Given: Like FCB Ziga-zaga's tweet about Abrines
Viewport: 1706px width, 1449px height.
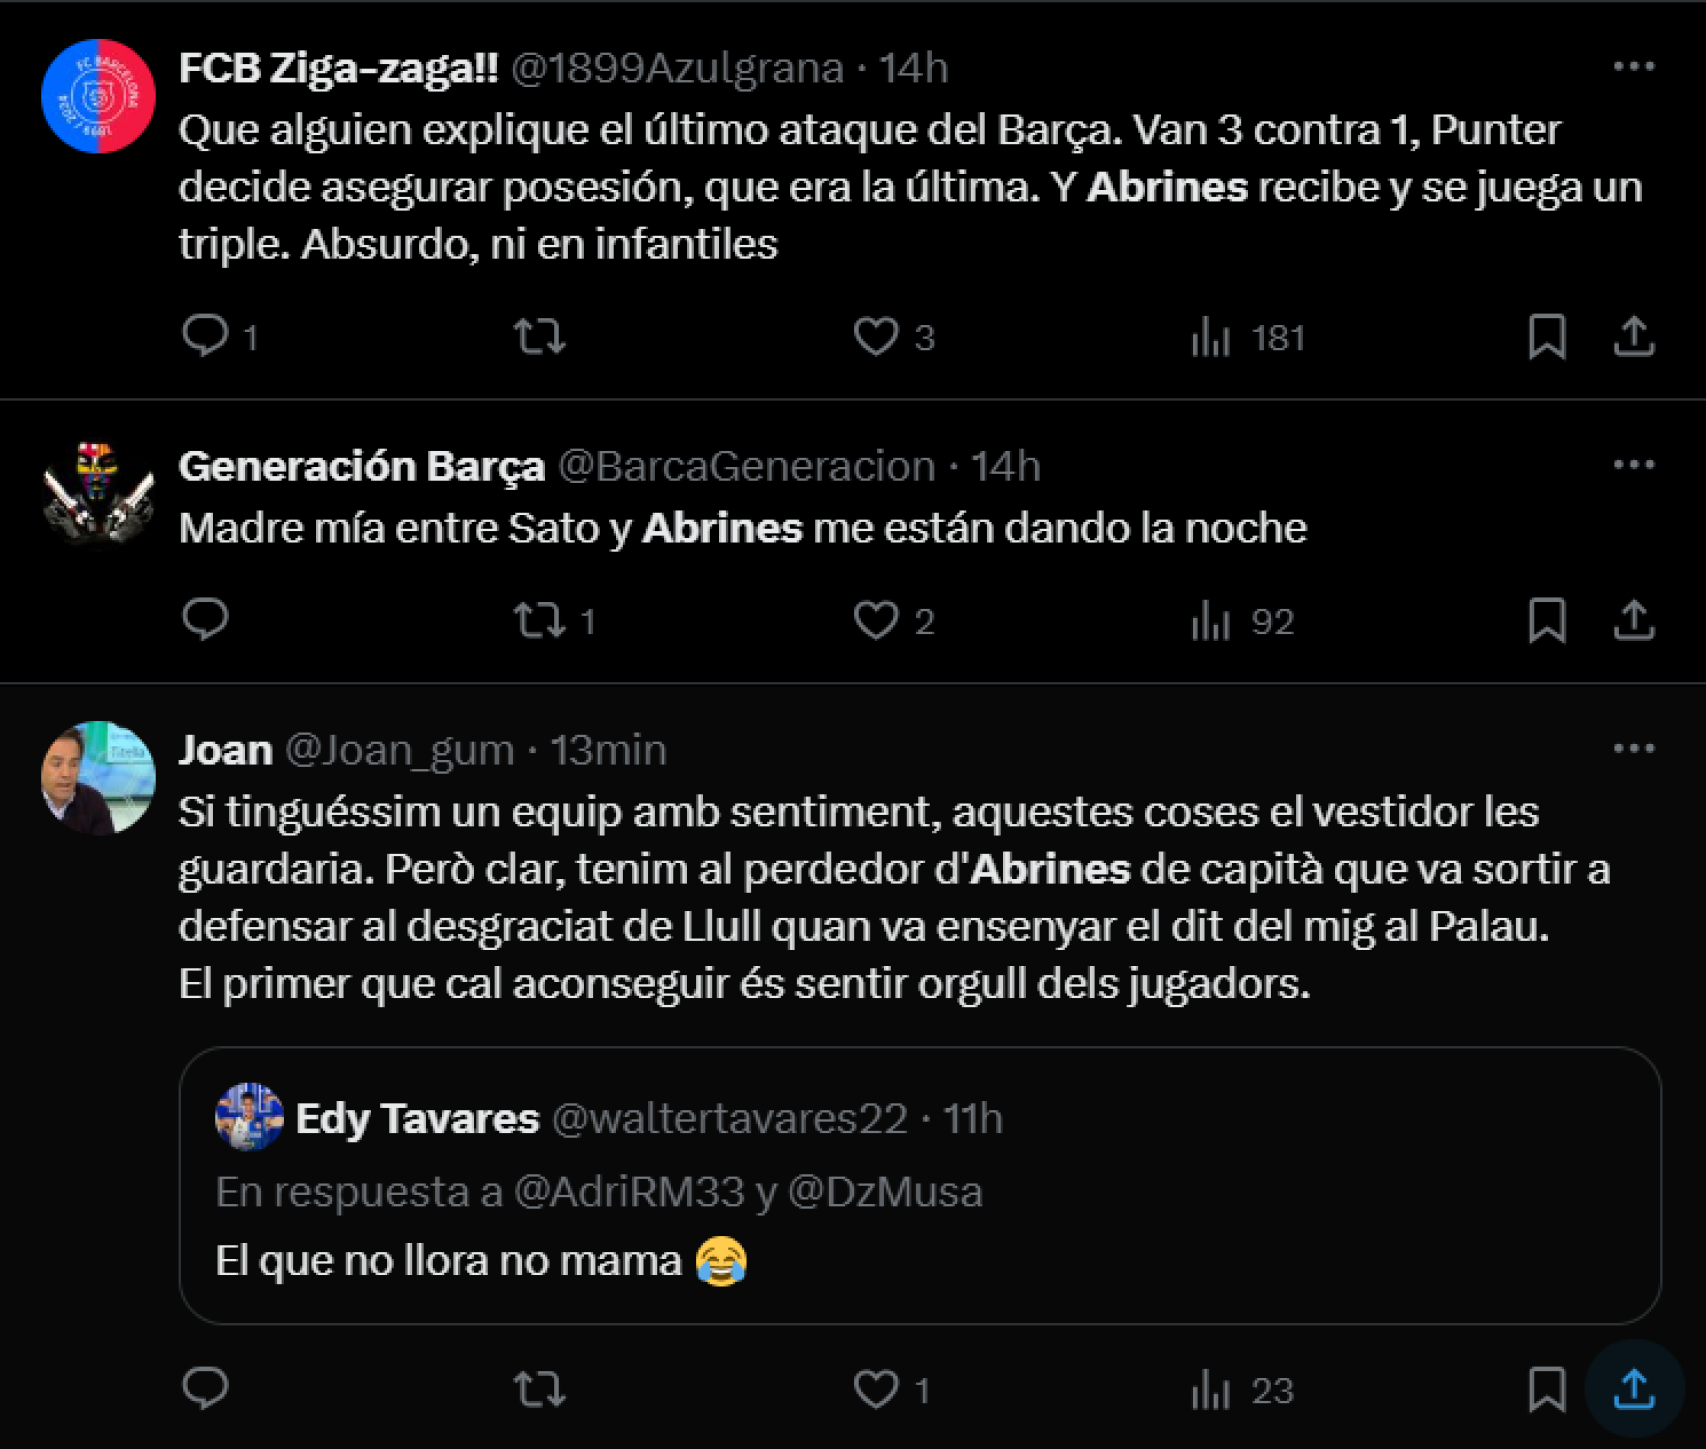Looking at the screenshot, I should point(878,337).
